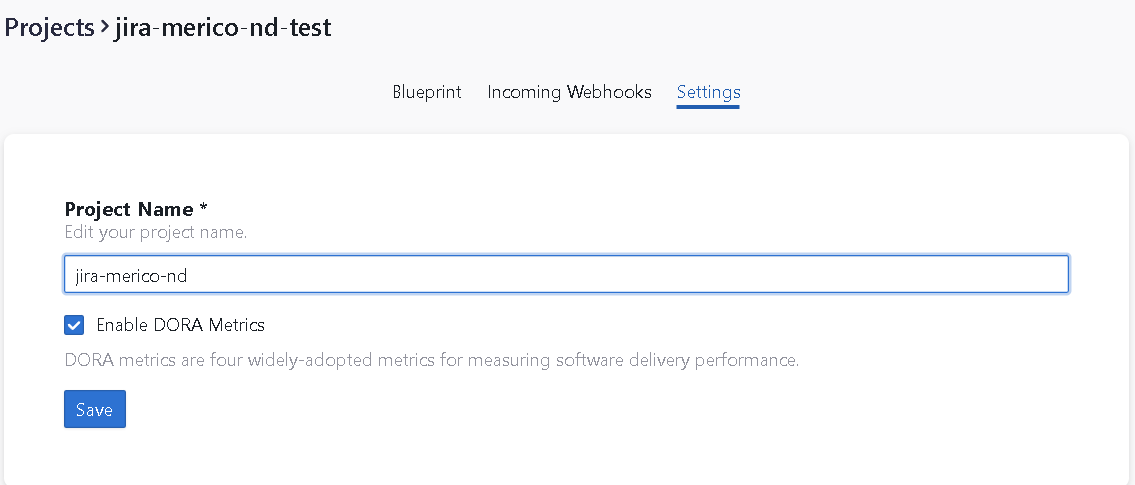Click the Enable DORA Metrics label text
The height and width of the screenshot is (485, 1135).
pyautogui.click(x=180, y=325)
